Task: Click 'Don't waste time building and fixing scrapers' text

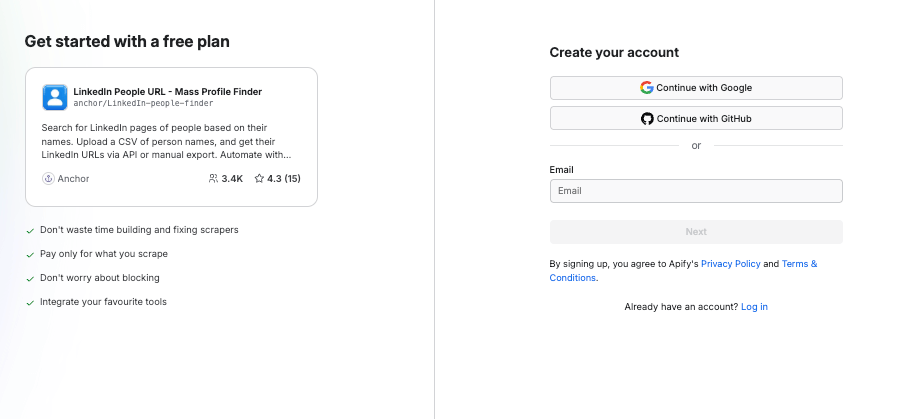Action: [x=139, y=230]
